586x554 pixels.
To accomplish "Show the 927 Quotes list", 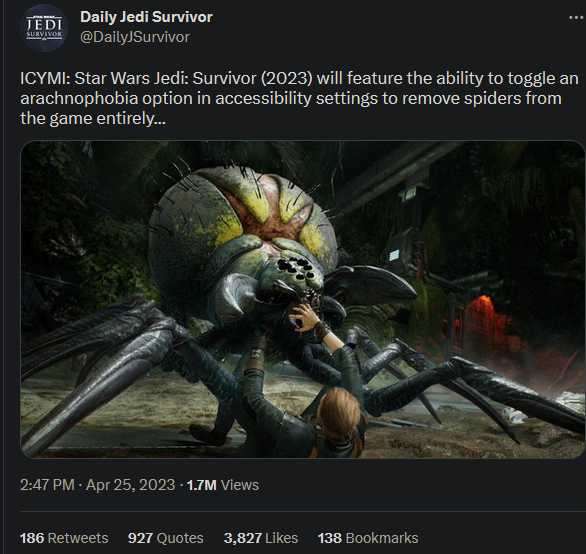I will [x=166, y=538].
